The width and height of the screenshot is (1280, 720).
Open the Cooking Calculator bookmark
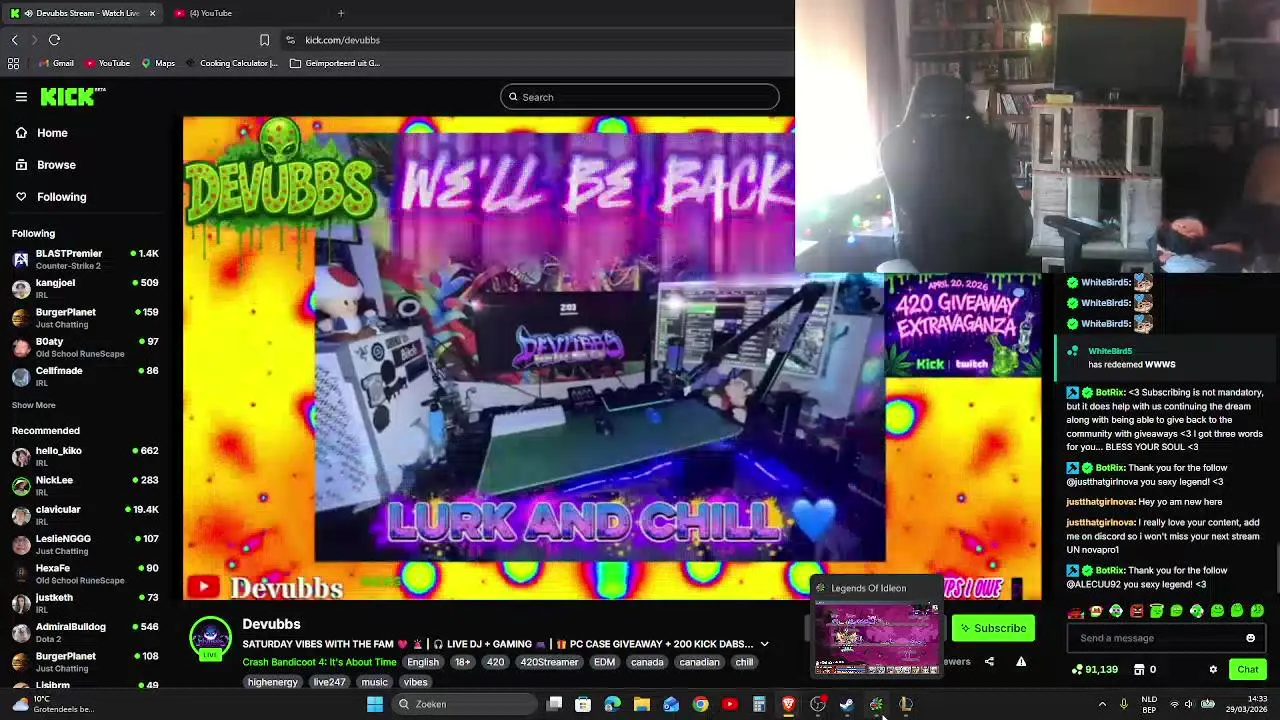point(232,63)
